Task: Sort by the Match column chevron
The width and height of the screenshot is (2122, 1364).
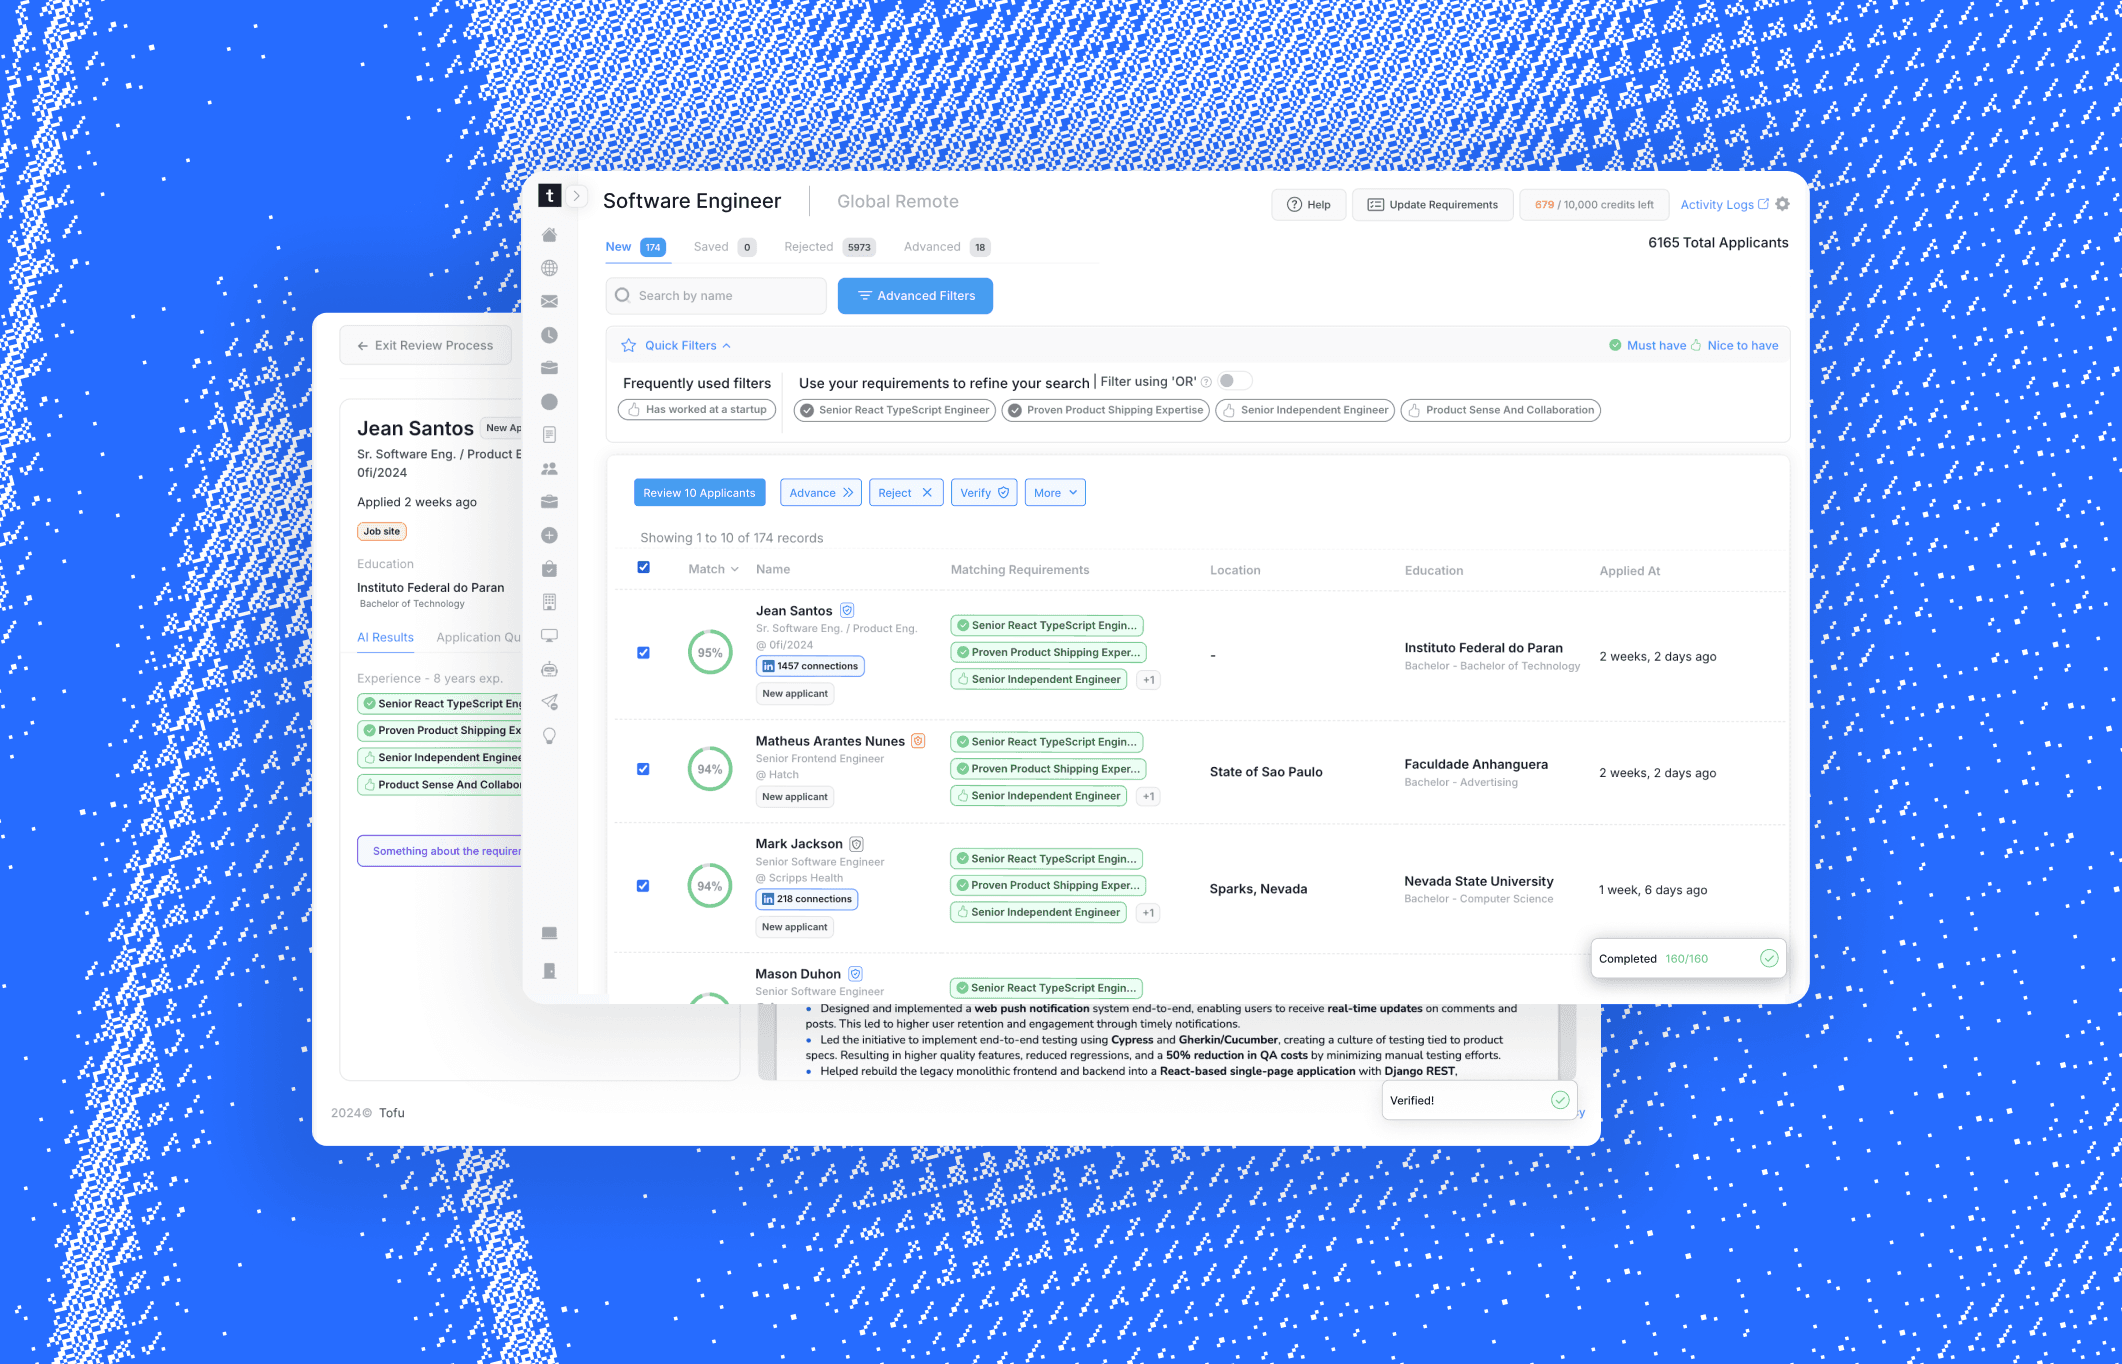Action: pos(734,569)
